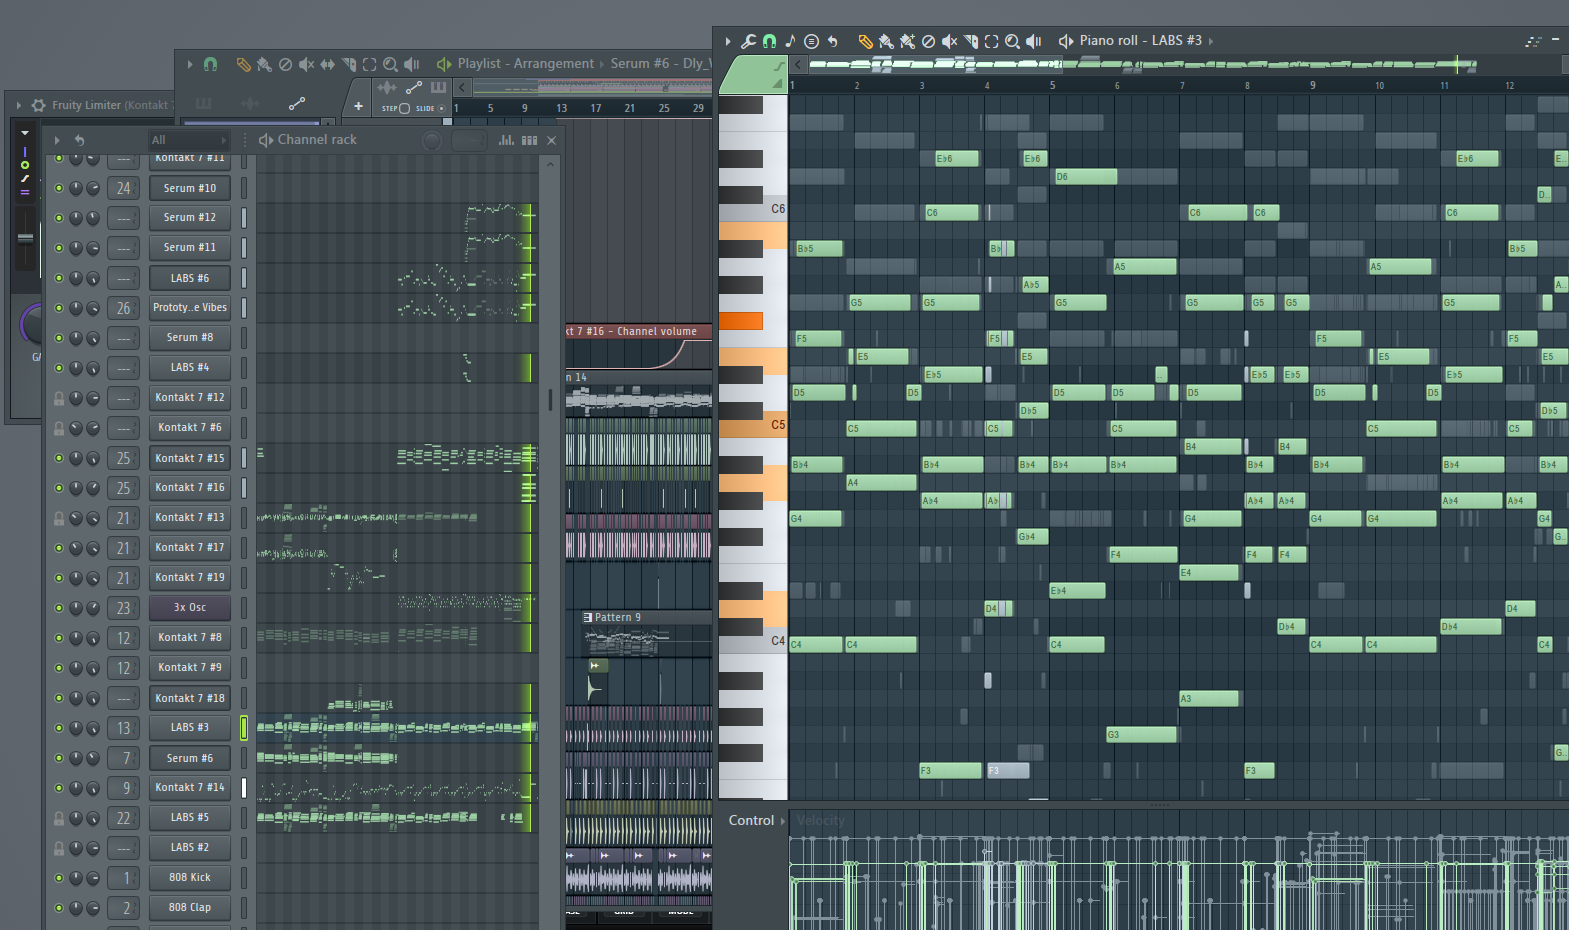Select the Zoom tool in Piano roll
The image size is (1569, 930).
click(1012, 41)
